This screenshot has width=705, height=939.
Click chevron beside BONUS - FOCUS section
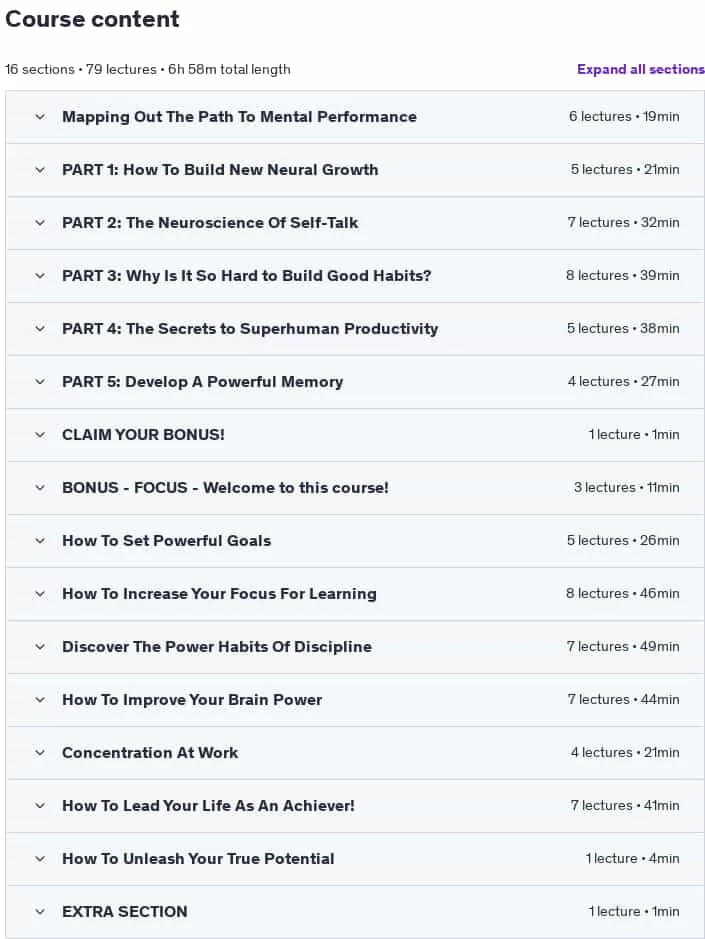pos(40,488)
